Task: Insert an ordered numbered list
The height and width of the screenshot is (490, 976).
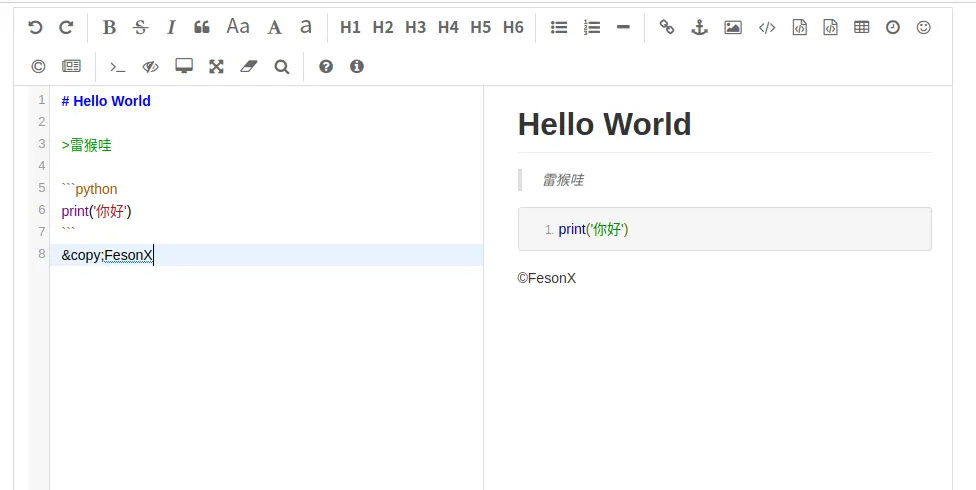Action: 591,27
